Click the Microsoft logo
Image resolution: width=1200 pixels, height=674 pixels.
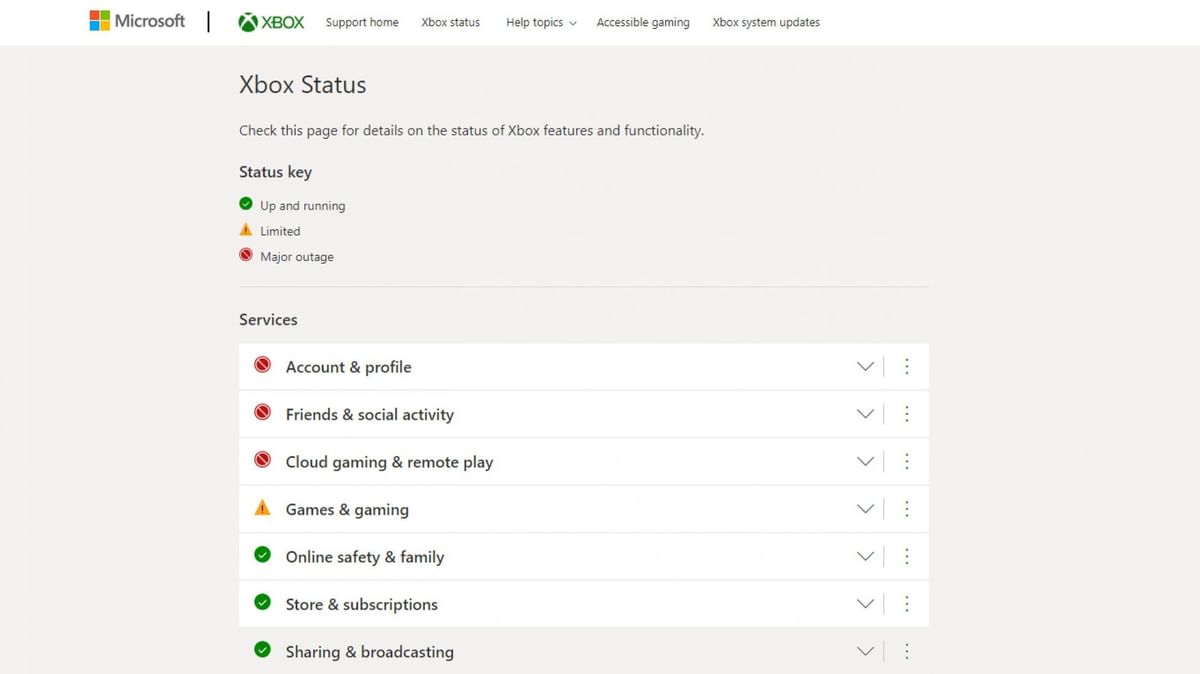138,21
